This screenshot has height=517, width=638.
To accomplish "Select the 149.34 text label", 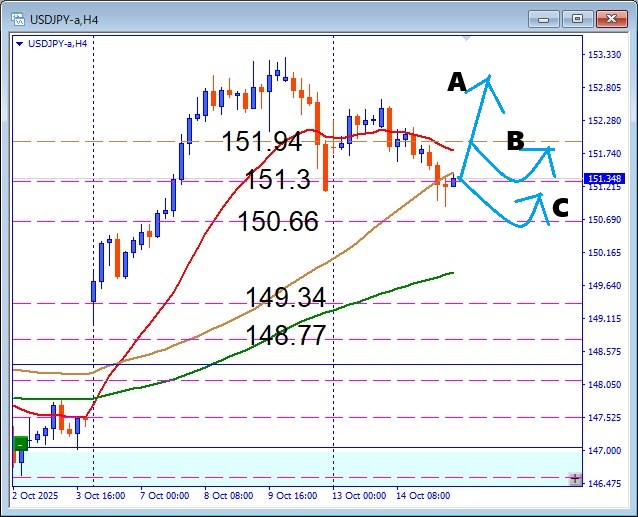I will 286,297.
